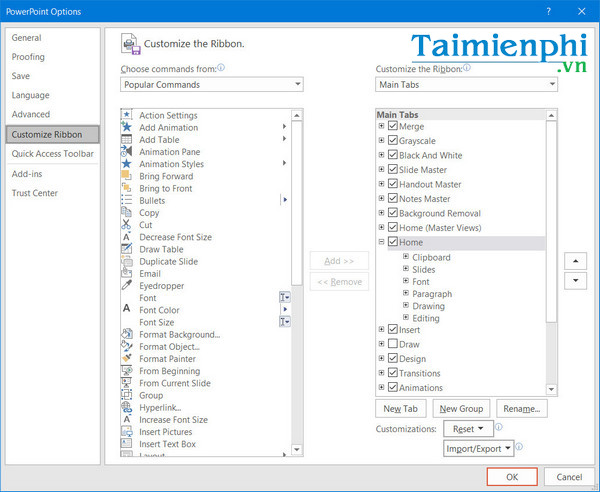Screen dimensions: 600x492
Task: Choose the Draw Table pencil icon
Action: 127,249
